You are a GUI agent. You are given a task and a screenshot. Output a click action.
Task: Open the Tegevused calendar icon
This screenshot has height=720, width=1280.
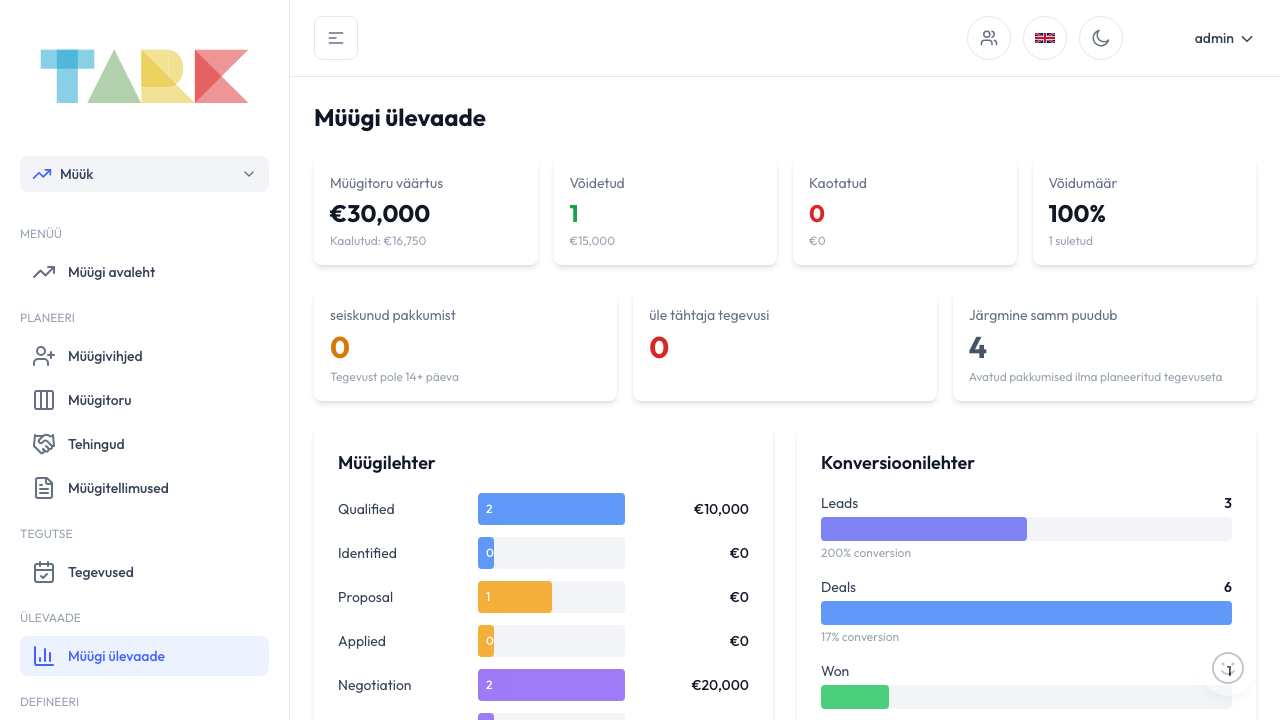[44, 572]
